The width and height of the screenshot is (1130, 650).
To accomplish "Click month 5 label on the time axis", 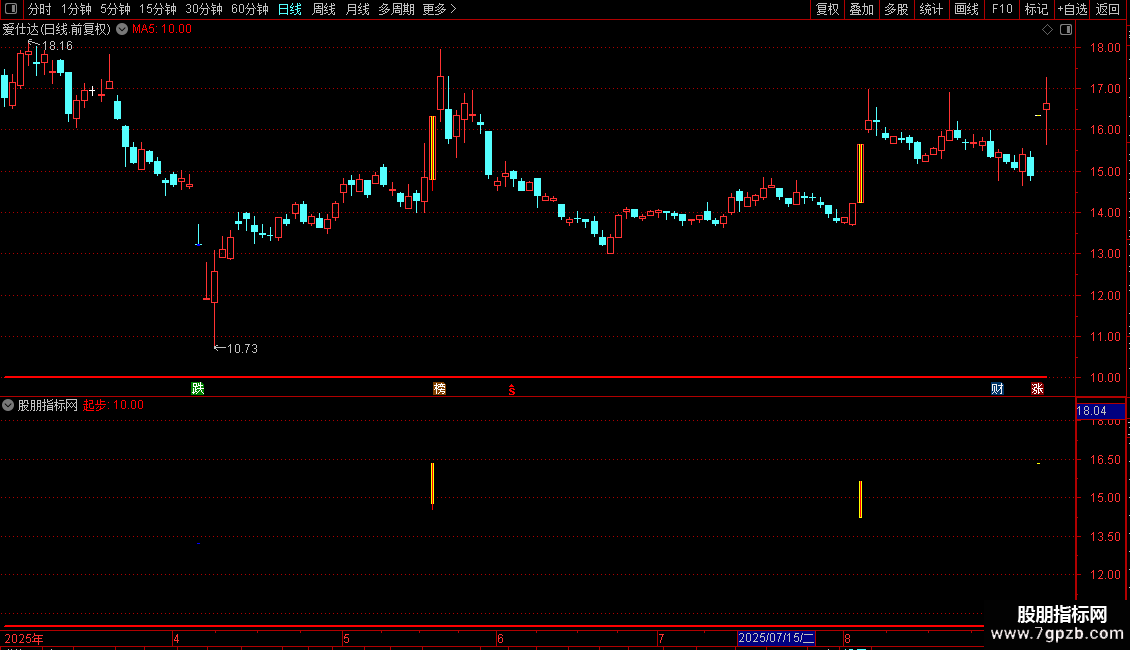I will (347, 638).
